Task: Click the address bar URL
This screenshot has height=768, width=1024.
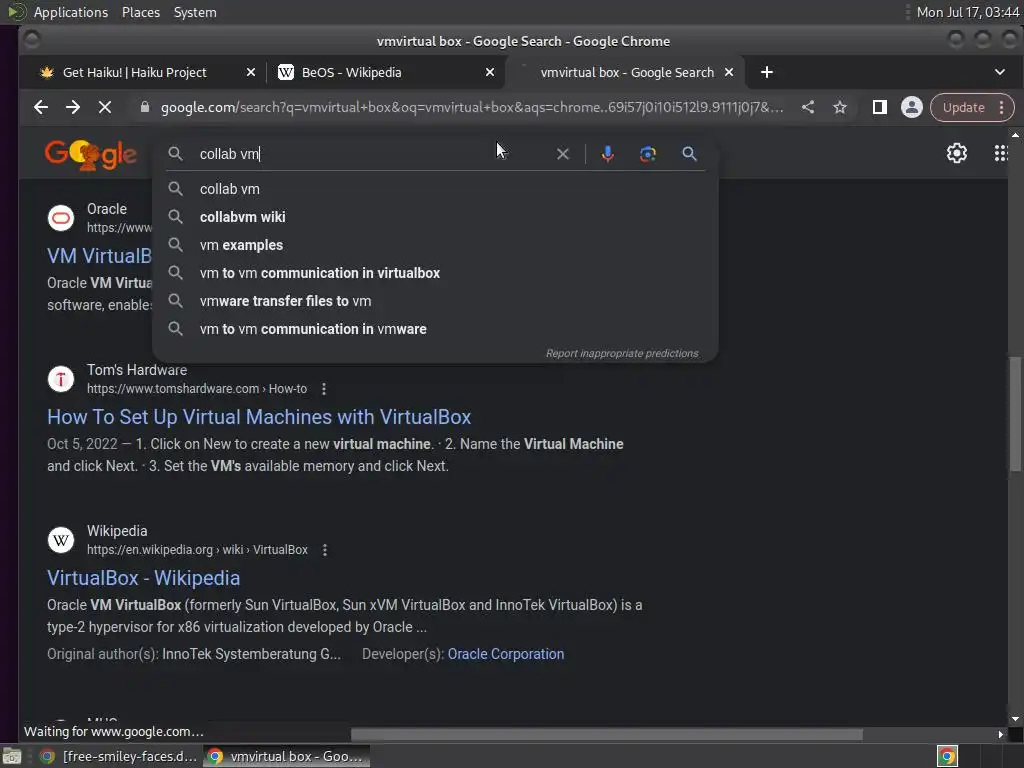Action: click(472, 107)
